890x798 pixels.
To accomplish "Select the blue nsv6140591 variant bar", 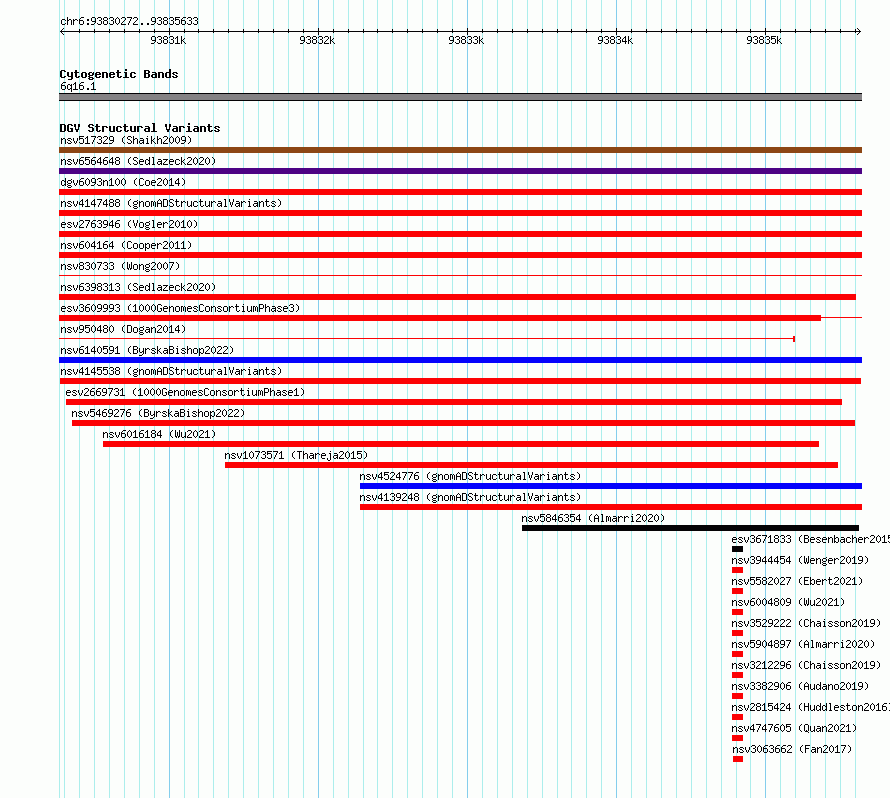I will click(x=460, y=360).
